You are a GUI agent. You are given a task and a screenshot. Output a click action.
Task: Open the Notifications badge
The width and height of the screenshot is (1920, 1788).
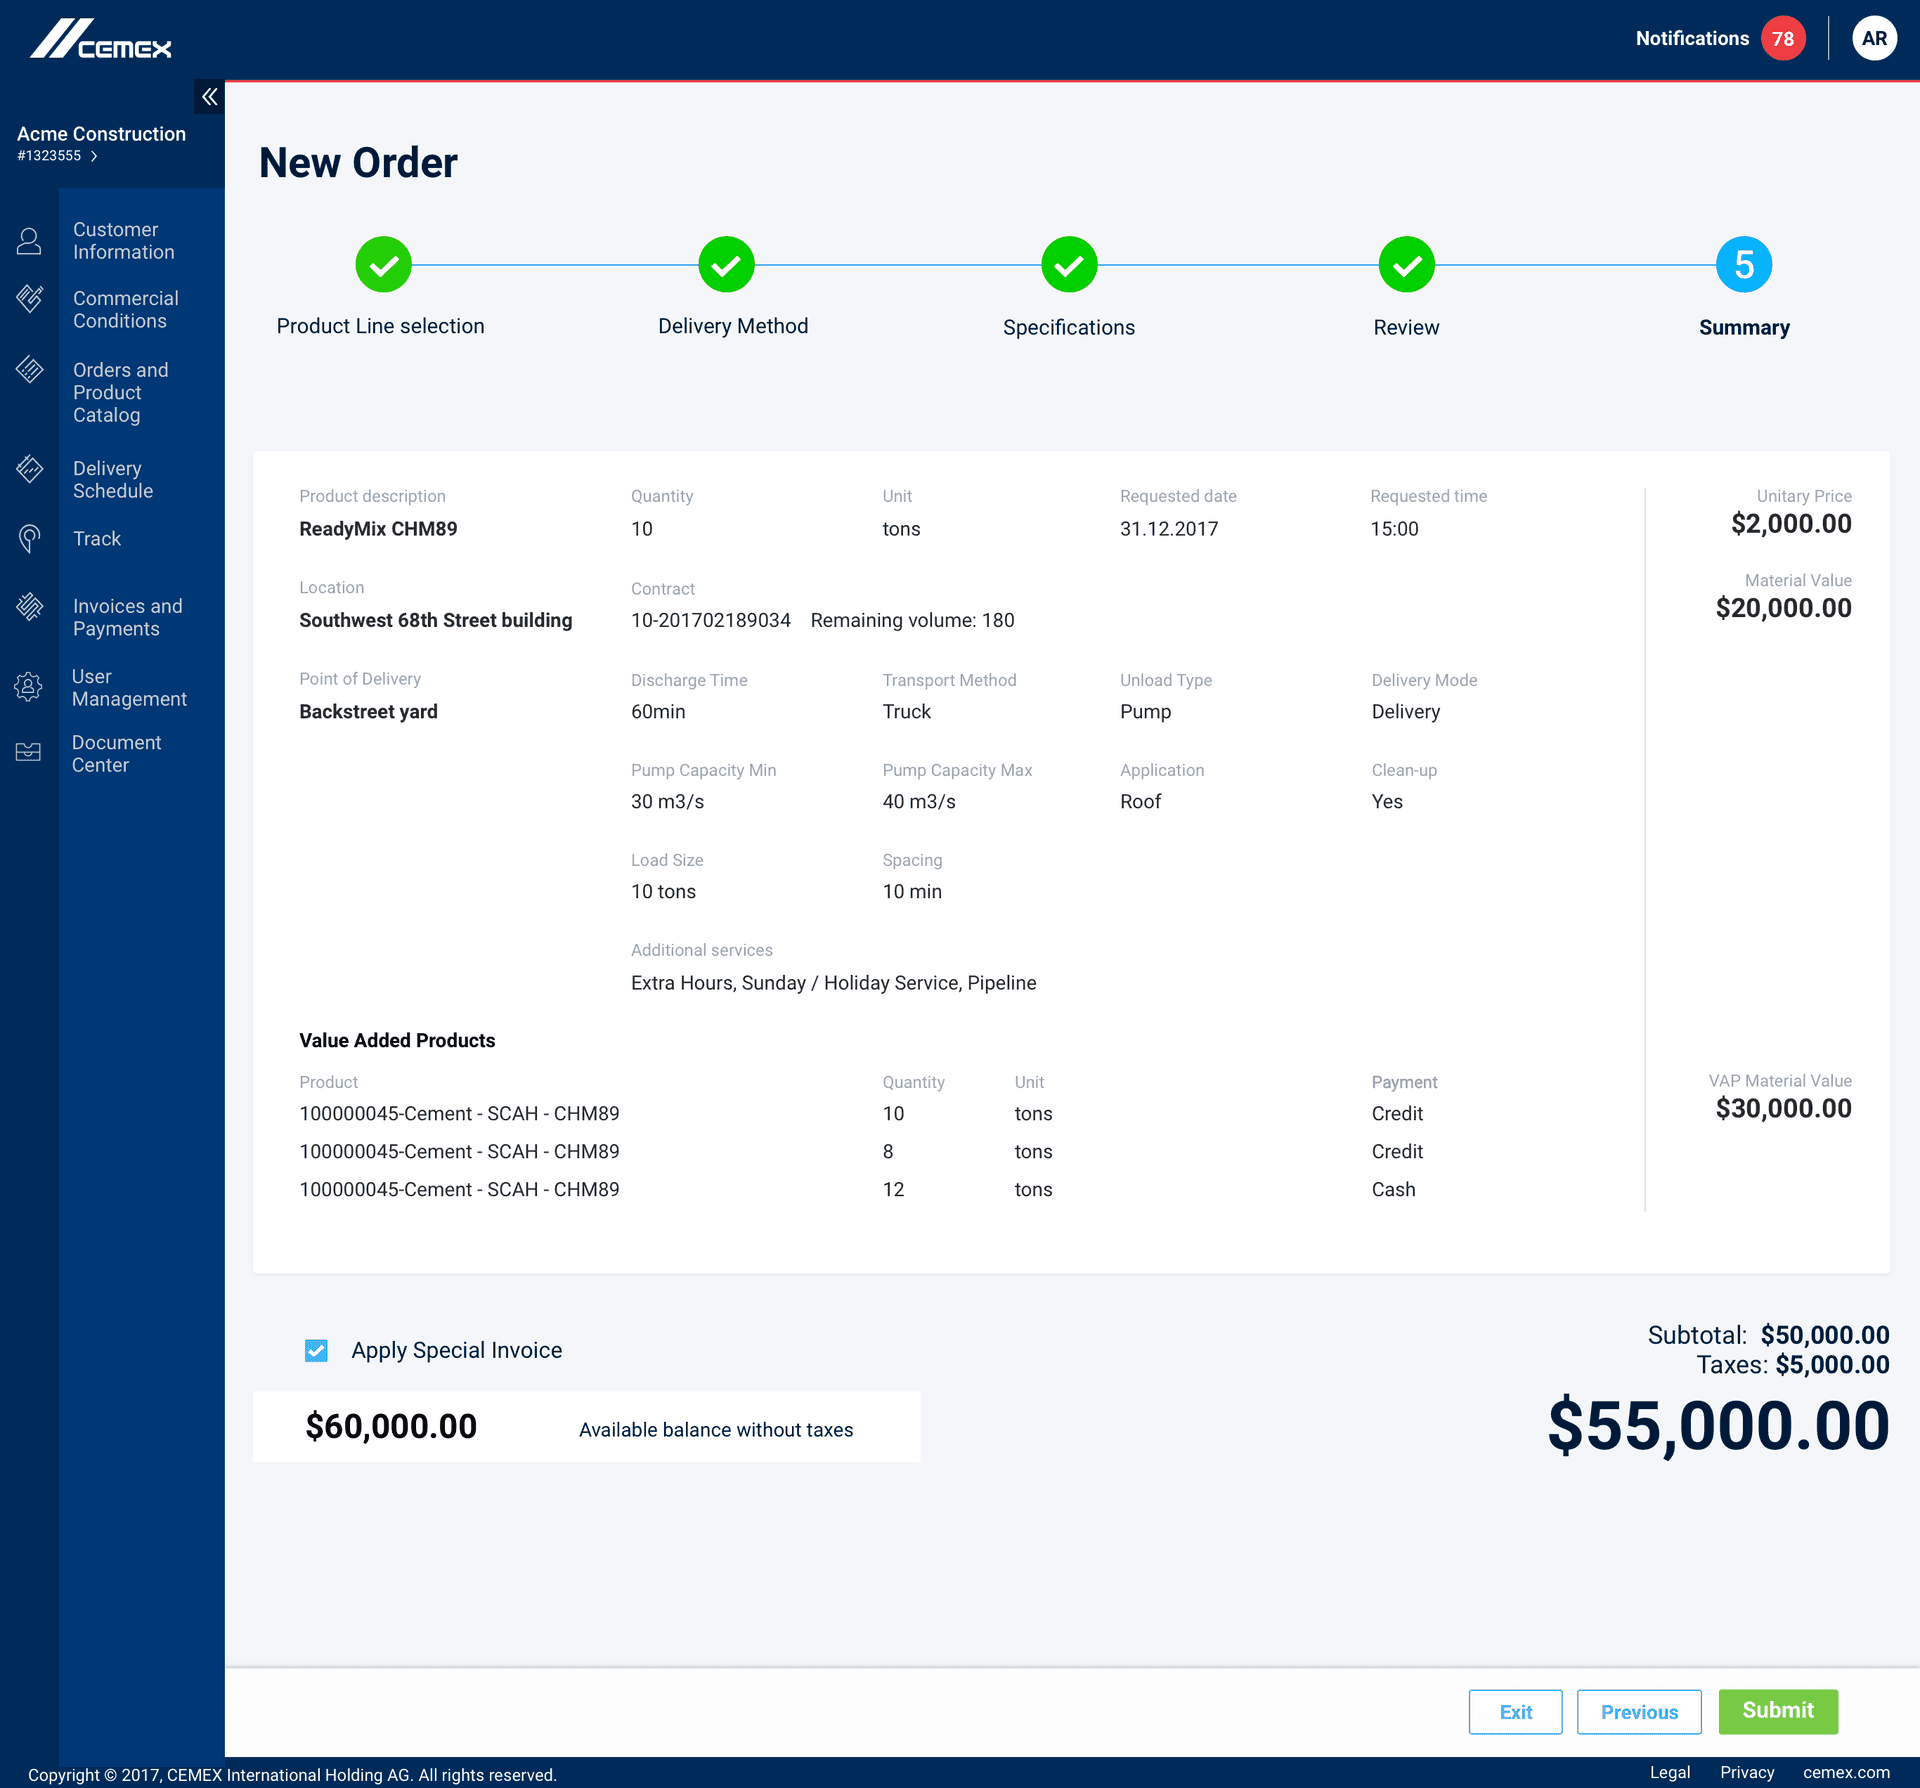coord(1781,38)
